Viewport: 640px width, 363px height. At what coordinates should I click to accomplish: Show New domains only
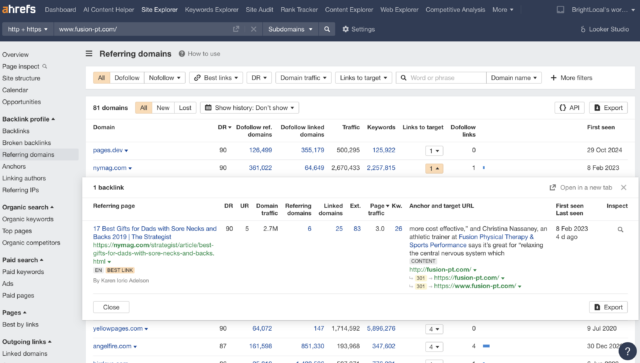tap(163, 108)
